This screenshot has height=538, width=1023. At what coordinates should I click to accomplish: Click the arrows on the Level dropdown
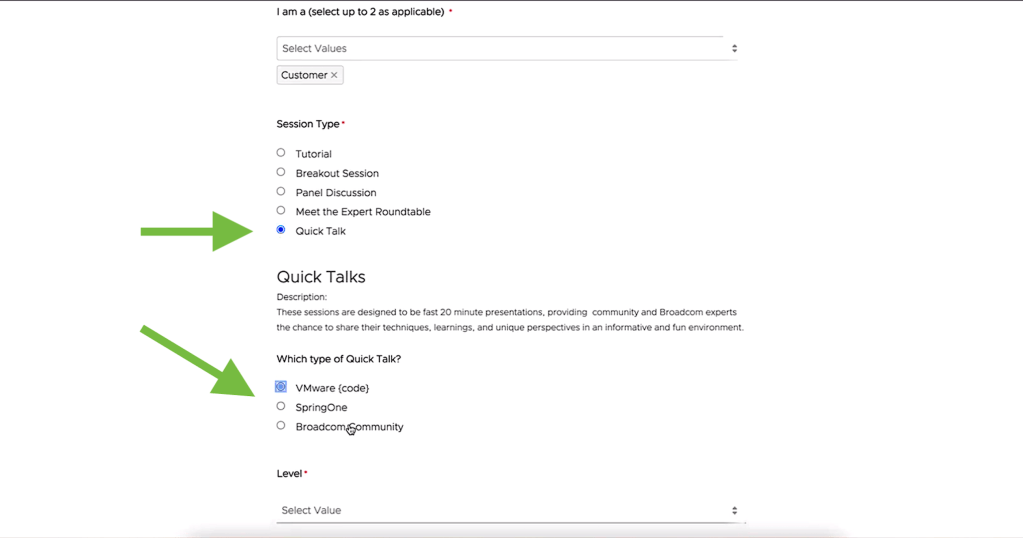[734, 511]
